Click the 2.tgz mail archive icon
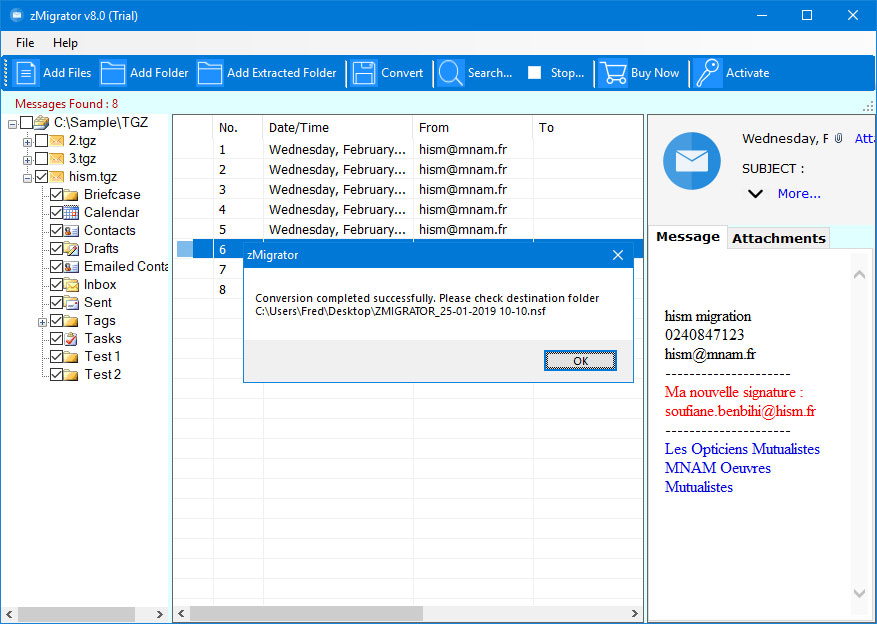Viewport: 877px width, 624px height. click(x=56, y=140)
